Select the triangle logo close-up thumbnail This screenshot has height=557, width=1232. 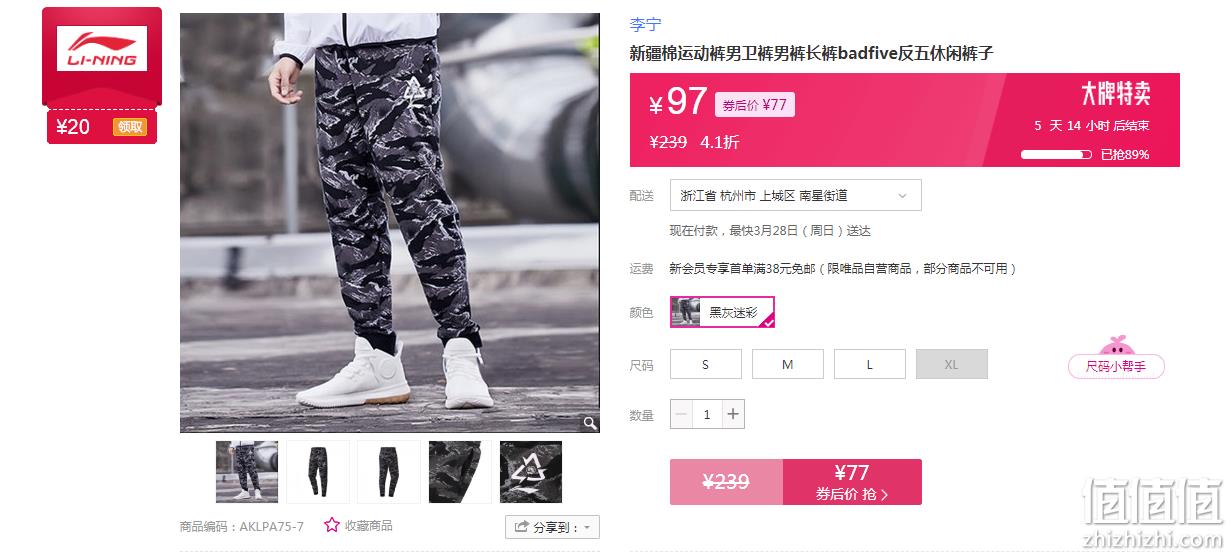click(x=531, y=472)
